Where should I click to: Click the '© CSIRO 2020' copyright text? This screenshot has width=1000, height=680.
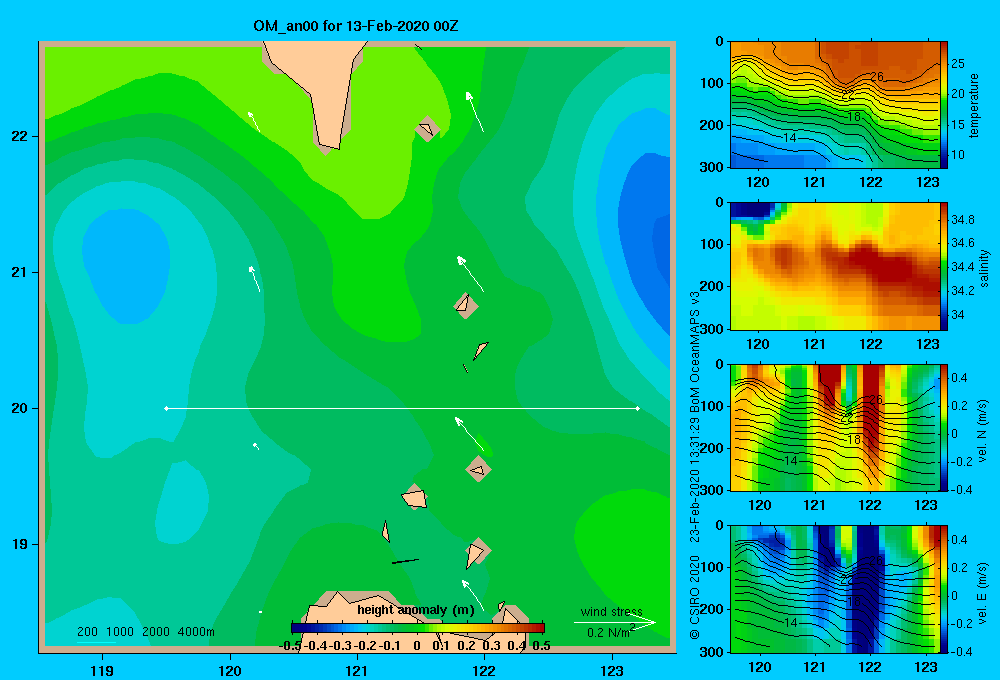pos(695,597)
